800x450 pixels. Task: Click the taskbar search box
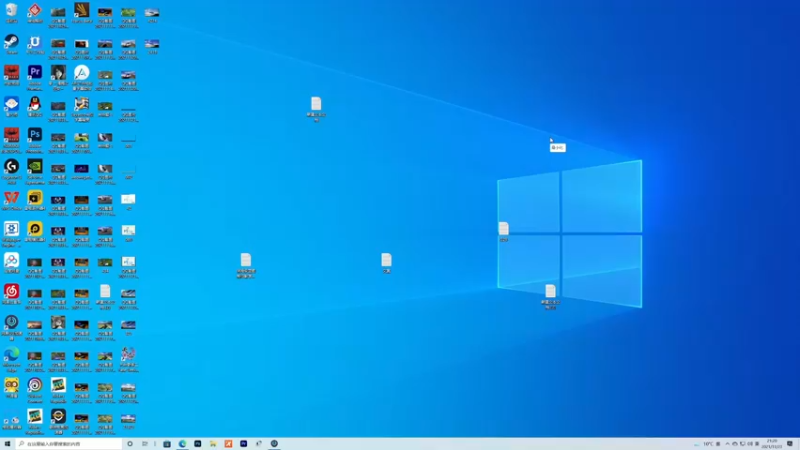pos(69,444)
